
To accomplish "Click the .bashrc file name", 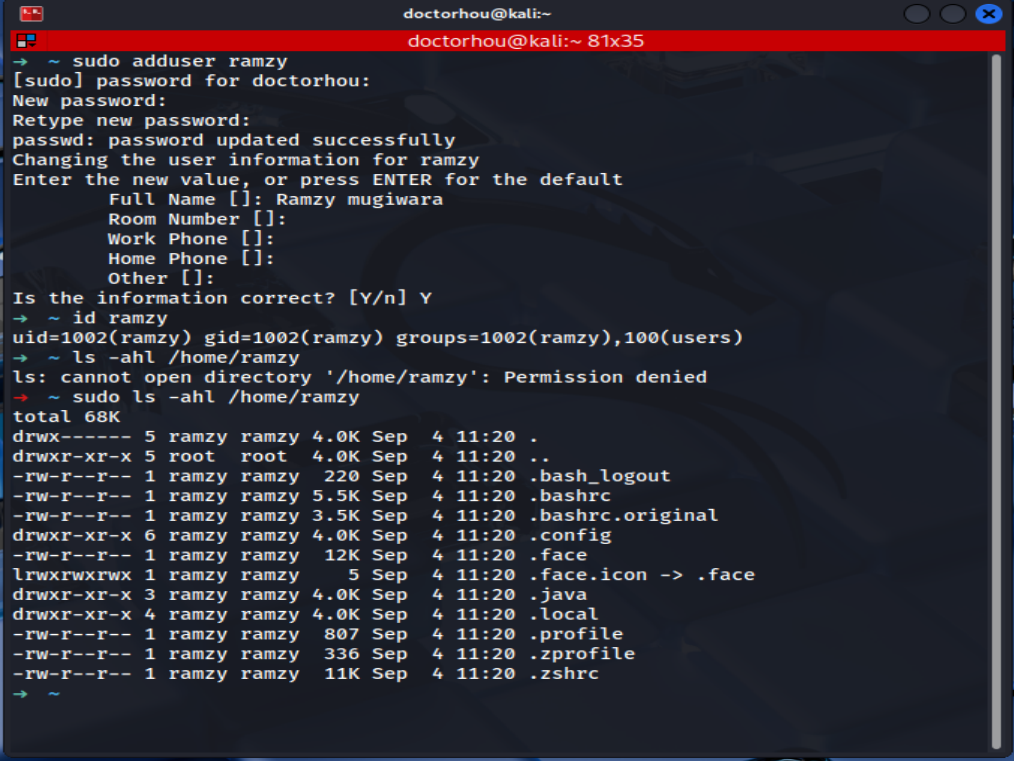I will 570,496.
